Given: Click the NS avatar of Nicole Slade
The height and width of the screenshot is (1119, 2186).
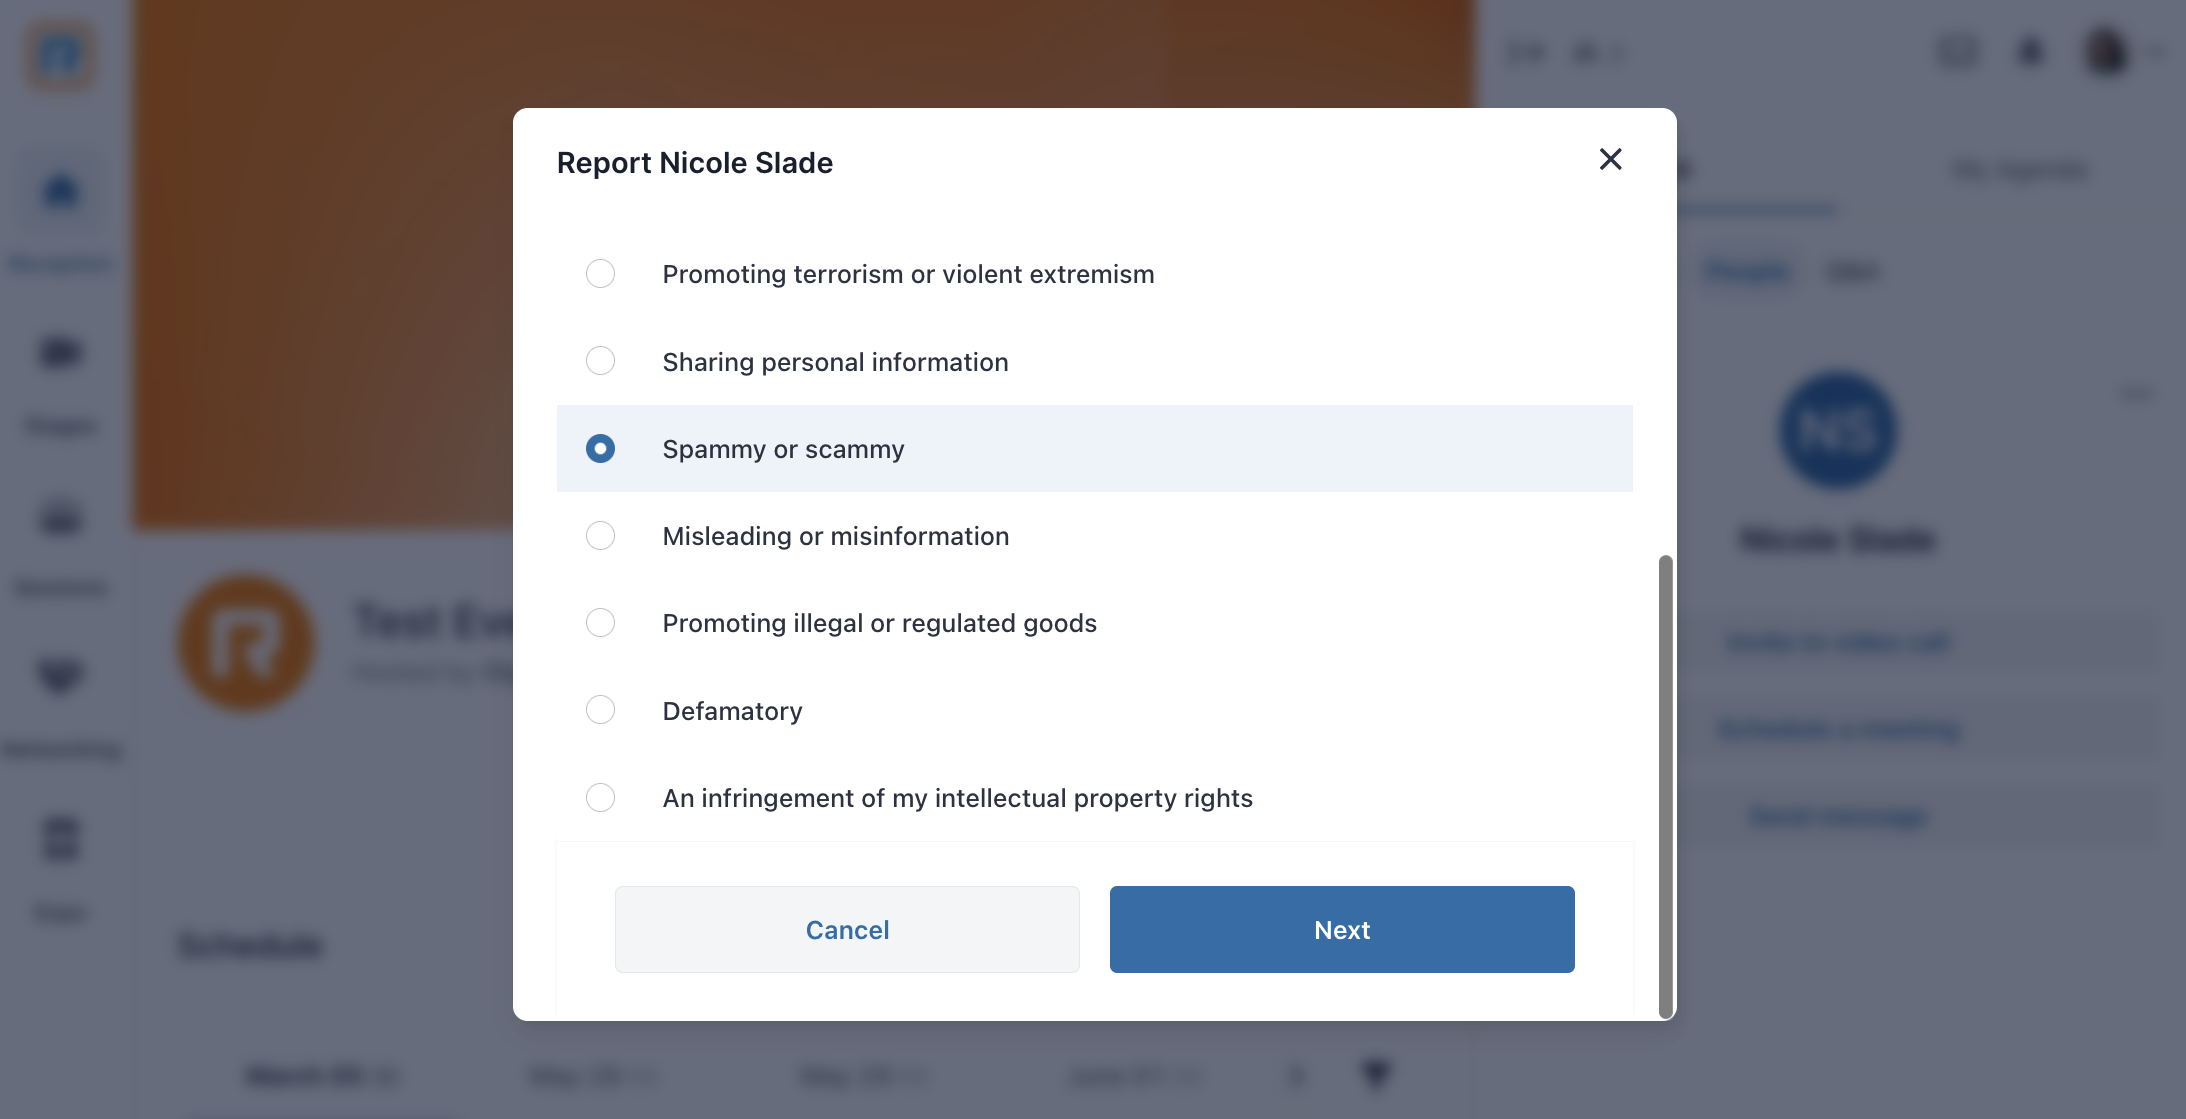Looking at the screenshot, I should [1838, 430].
